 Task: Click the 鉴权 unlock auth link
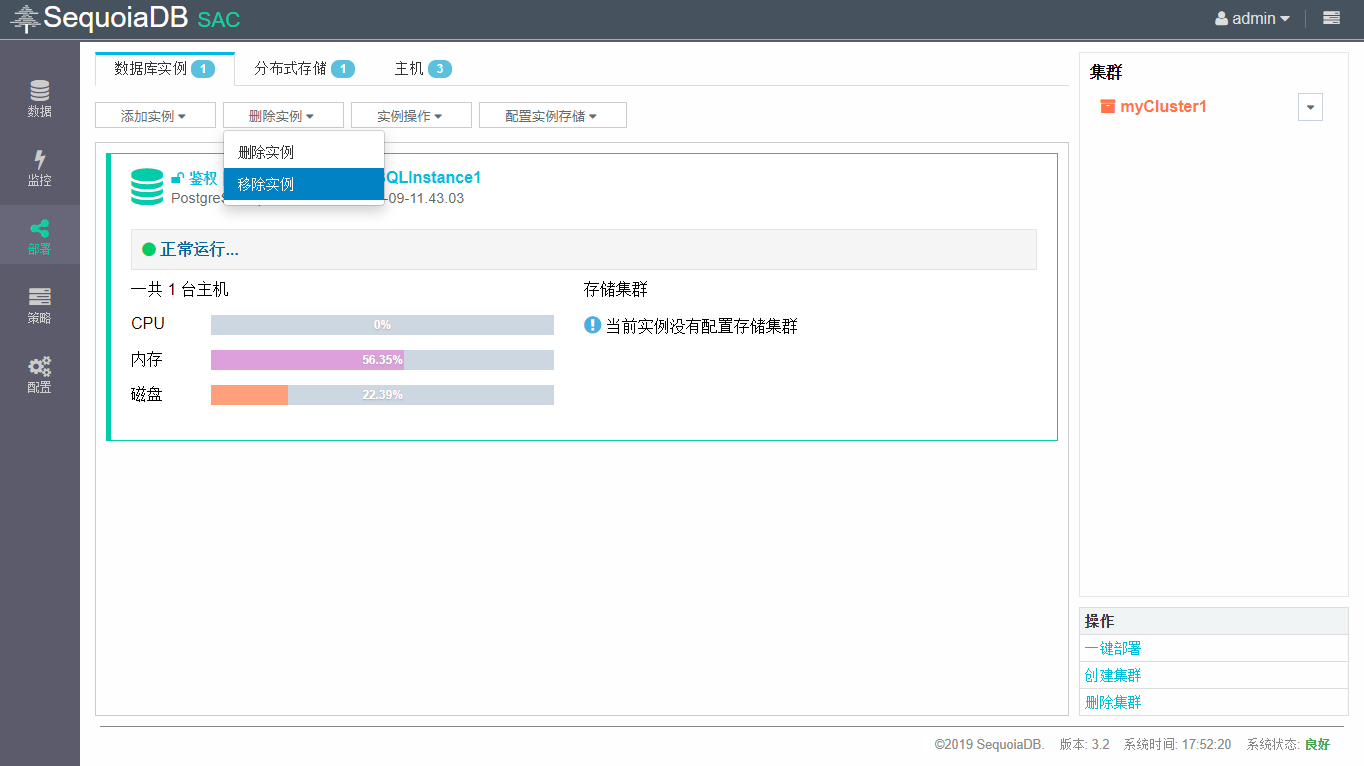(x=195, y=178)
